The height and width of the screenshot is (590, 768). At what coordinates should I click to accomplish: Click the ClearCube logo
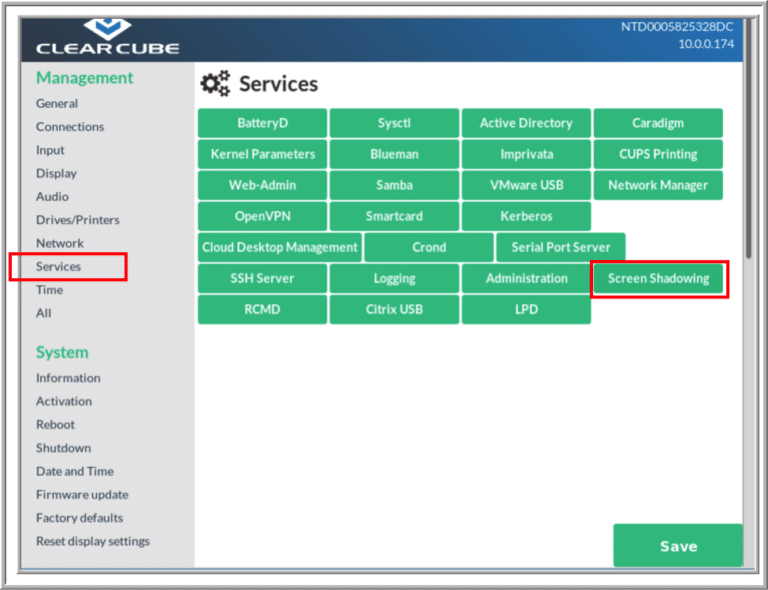click(107, 37)
